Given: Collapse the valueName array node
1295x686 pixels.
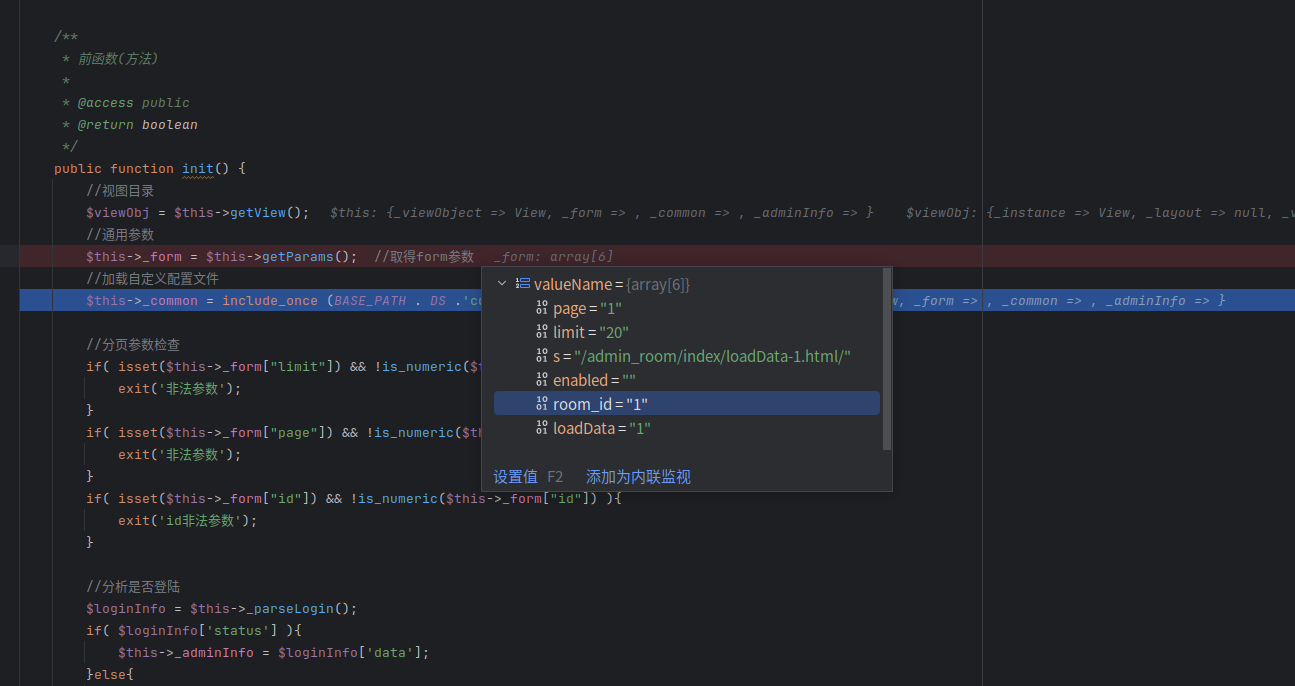Looking at the screenshot, I should 502,284.
